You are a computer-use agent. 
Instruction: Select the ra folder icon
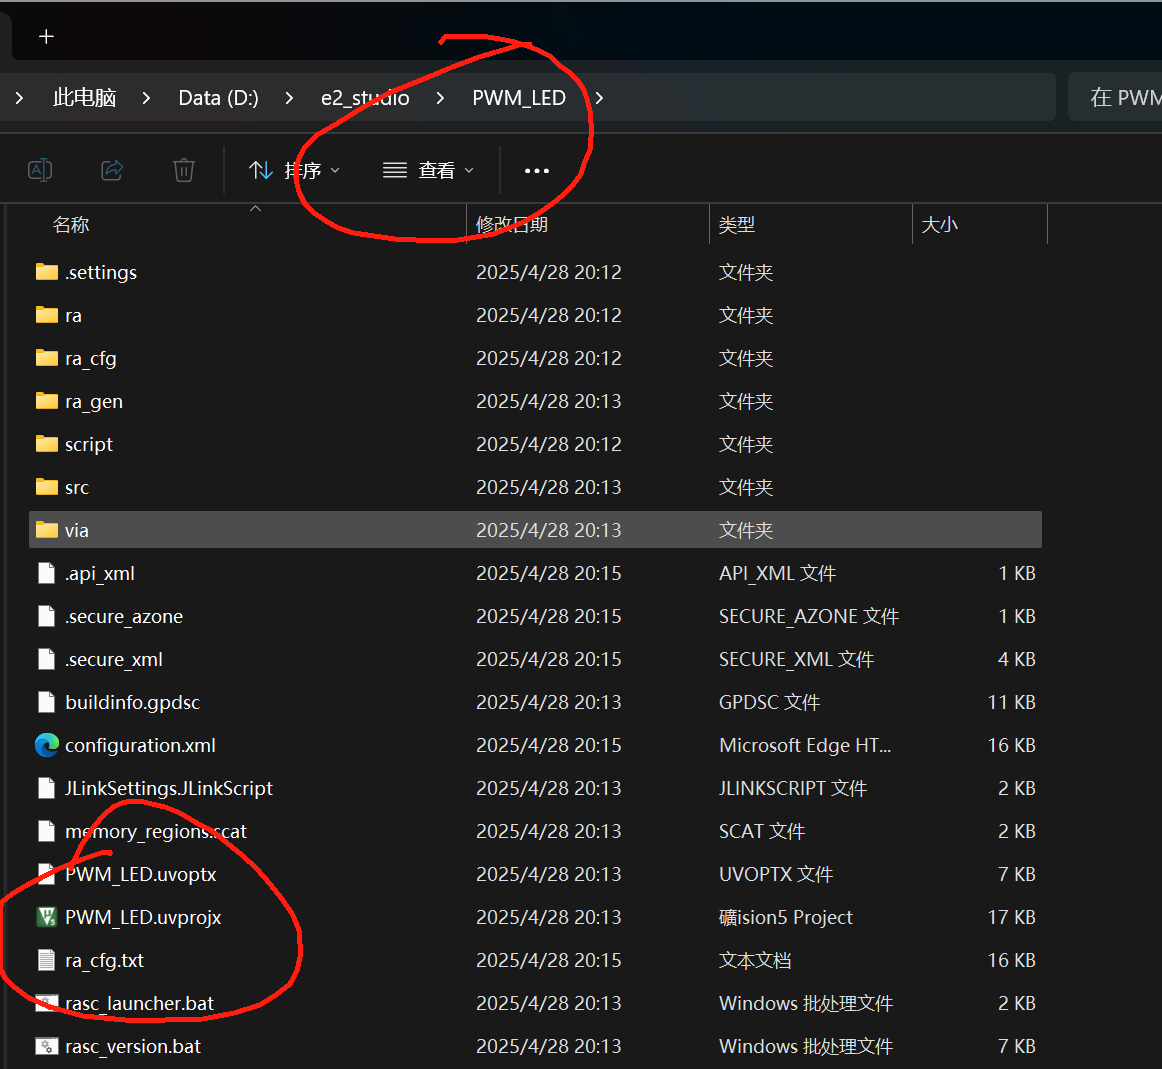click(47, 315)
